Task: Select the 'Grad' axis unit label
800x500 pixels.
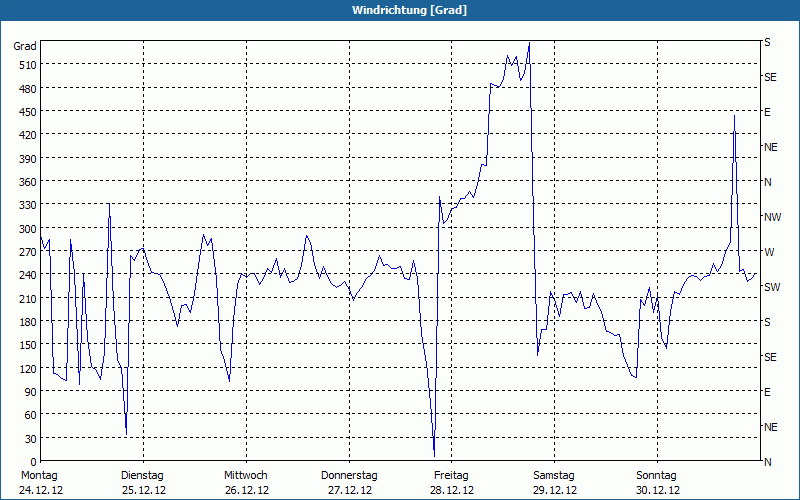Action: click(25, 46)
